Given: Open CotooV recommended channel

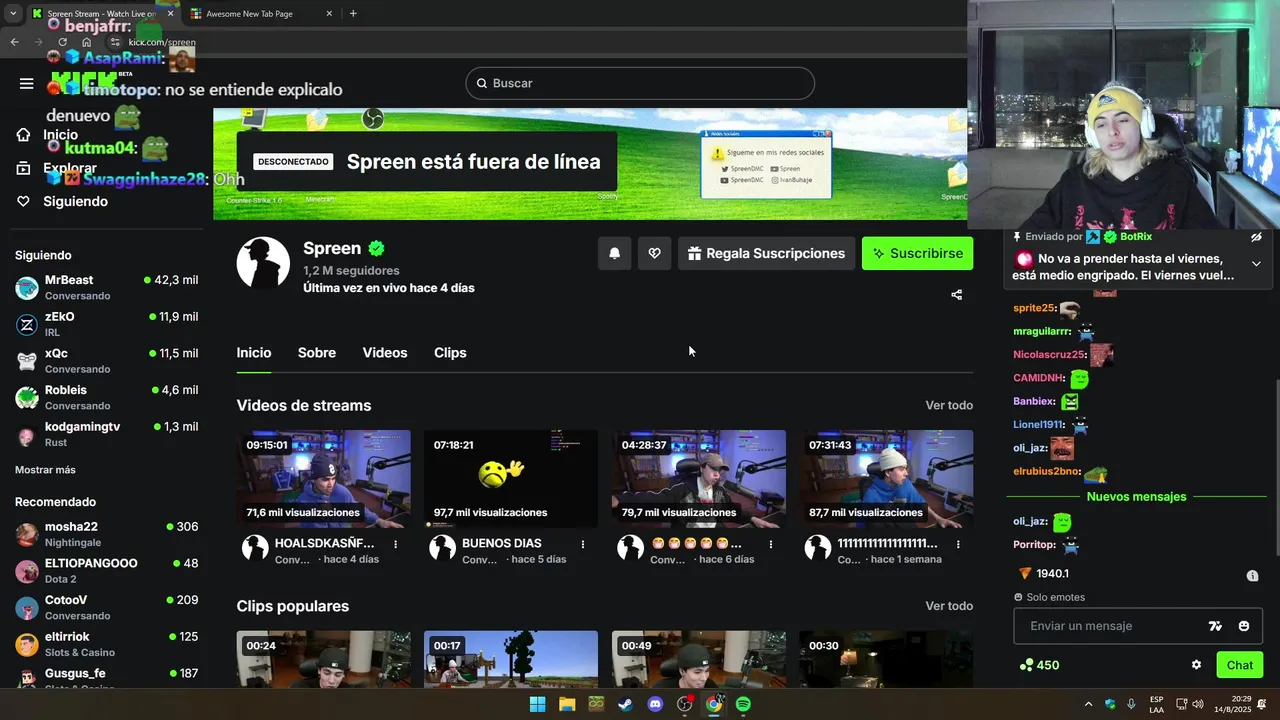Looking at the screenshot, I should coord(106,607).
